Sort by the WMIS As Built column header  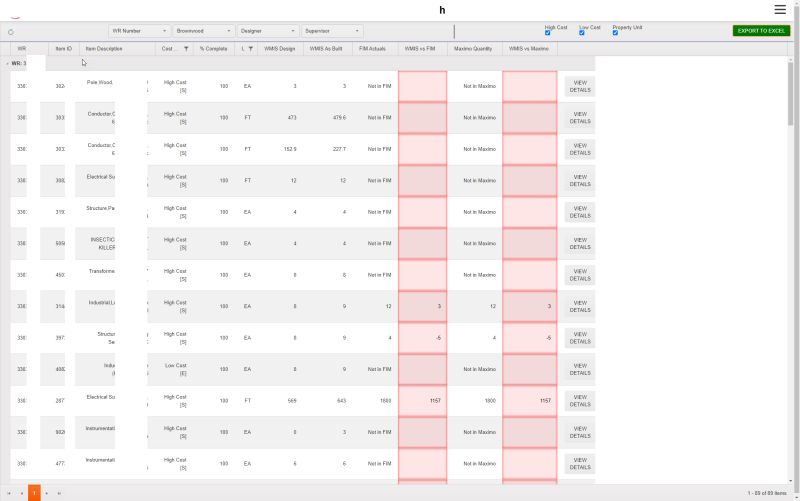click(x=326, y=49)
